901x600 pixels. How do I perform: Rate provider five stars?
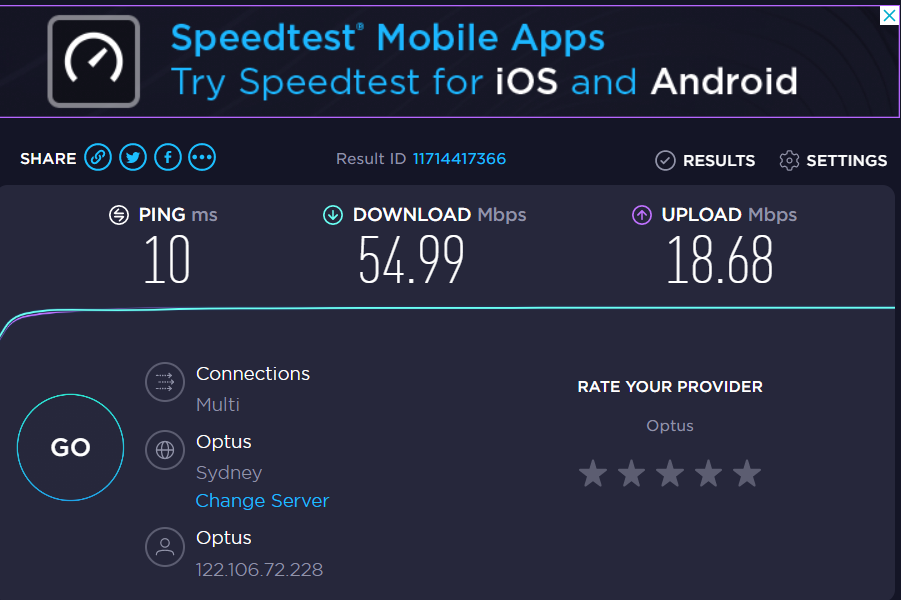[x=747, y=473]
